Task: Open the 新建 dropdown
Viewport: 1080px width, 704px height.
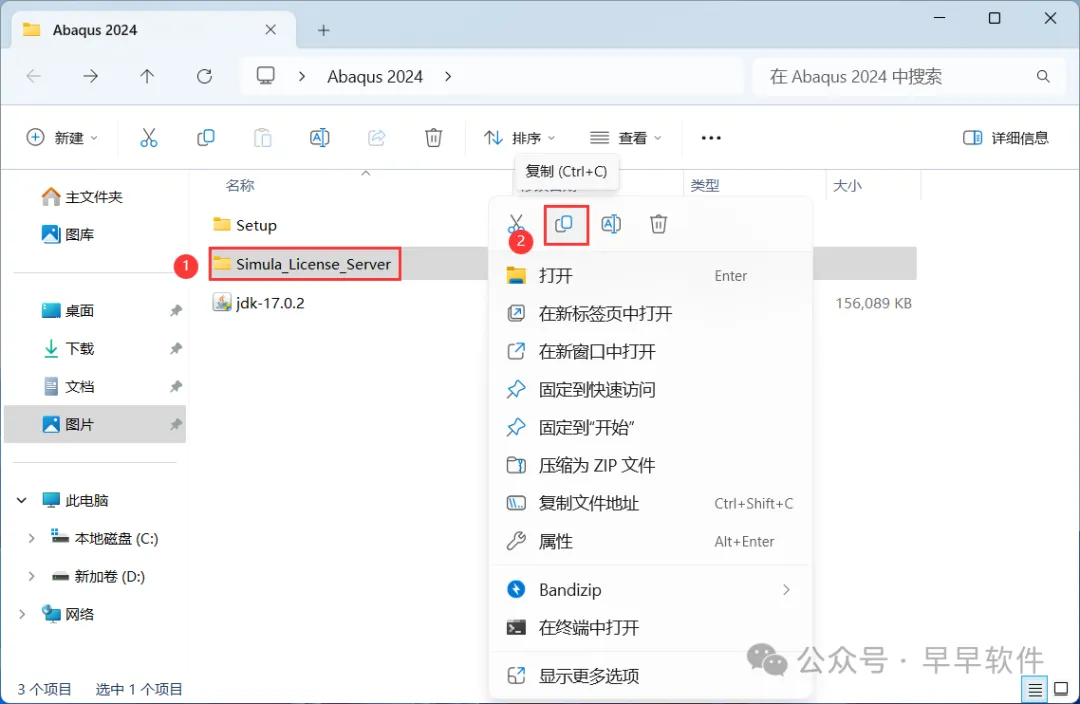Action: pyautogui.click(x=62, y=138)
